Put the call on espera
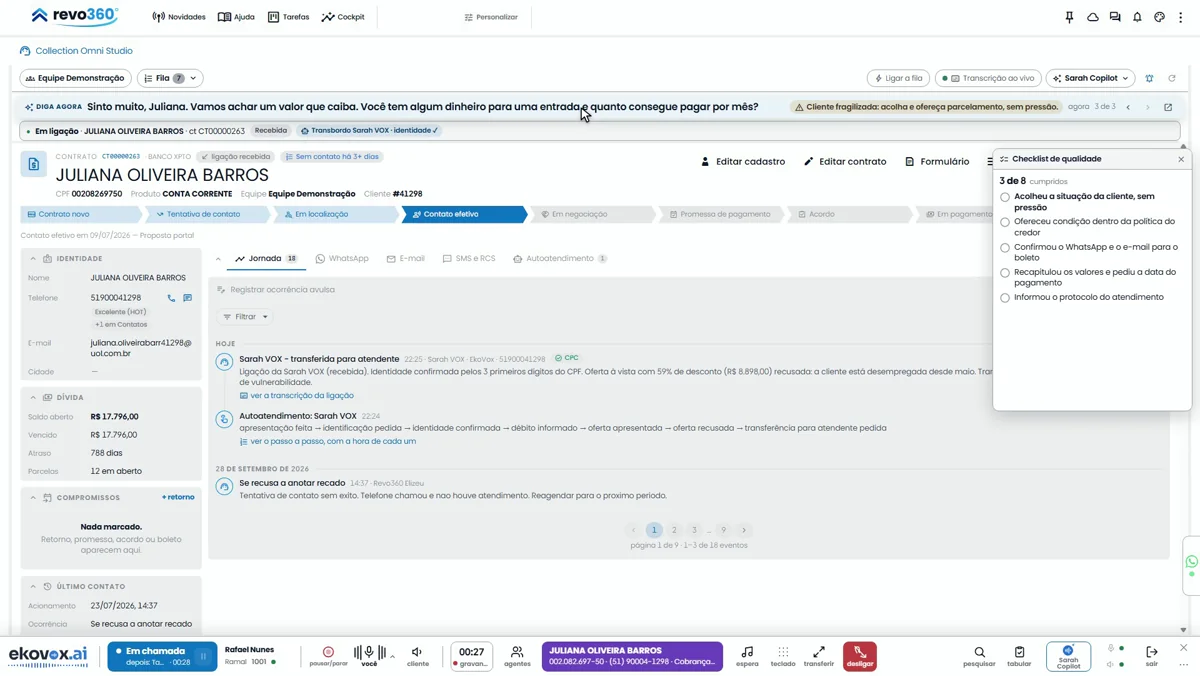Image resolution: width=1200 pixels, height=676 pixels. click(747, 656)
